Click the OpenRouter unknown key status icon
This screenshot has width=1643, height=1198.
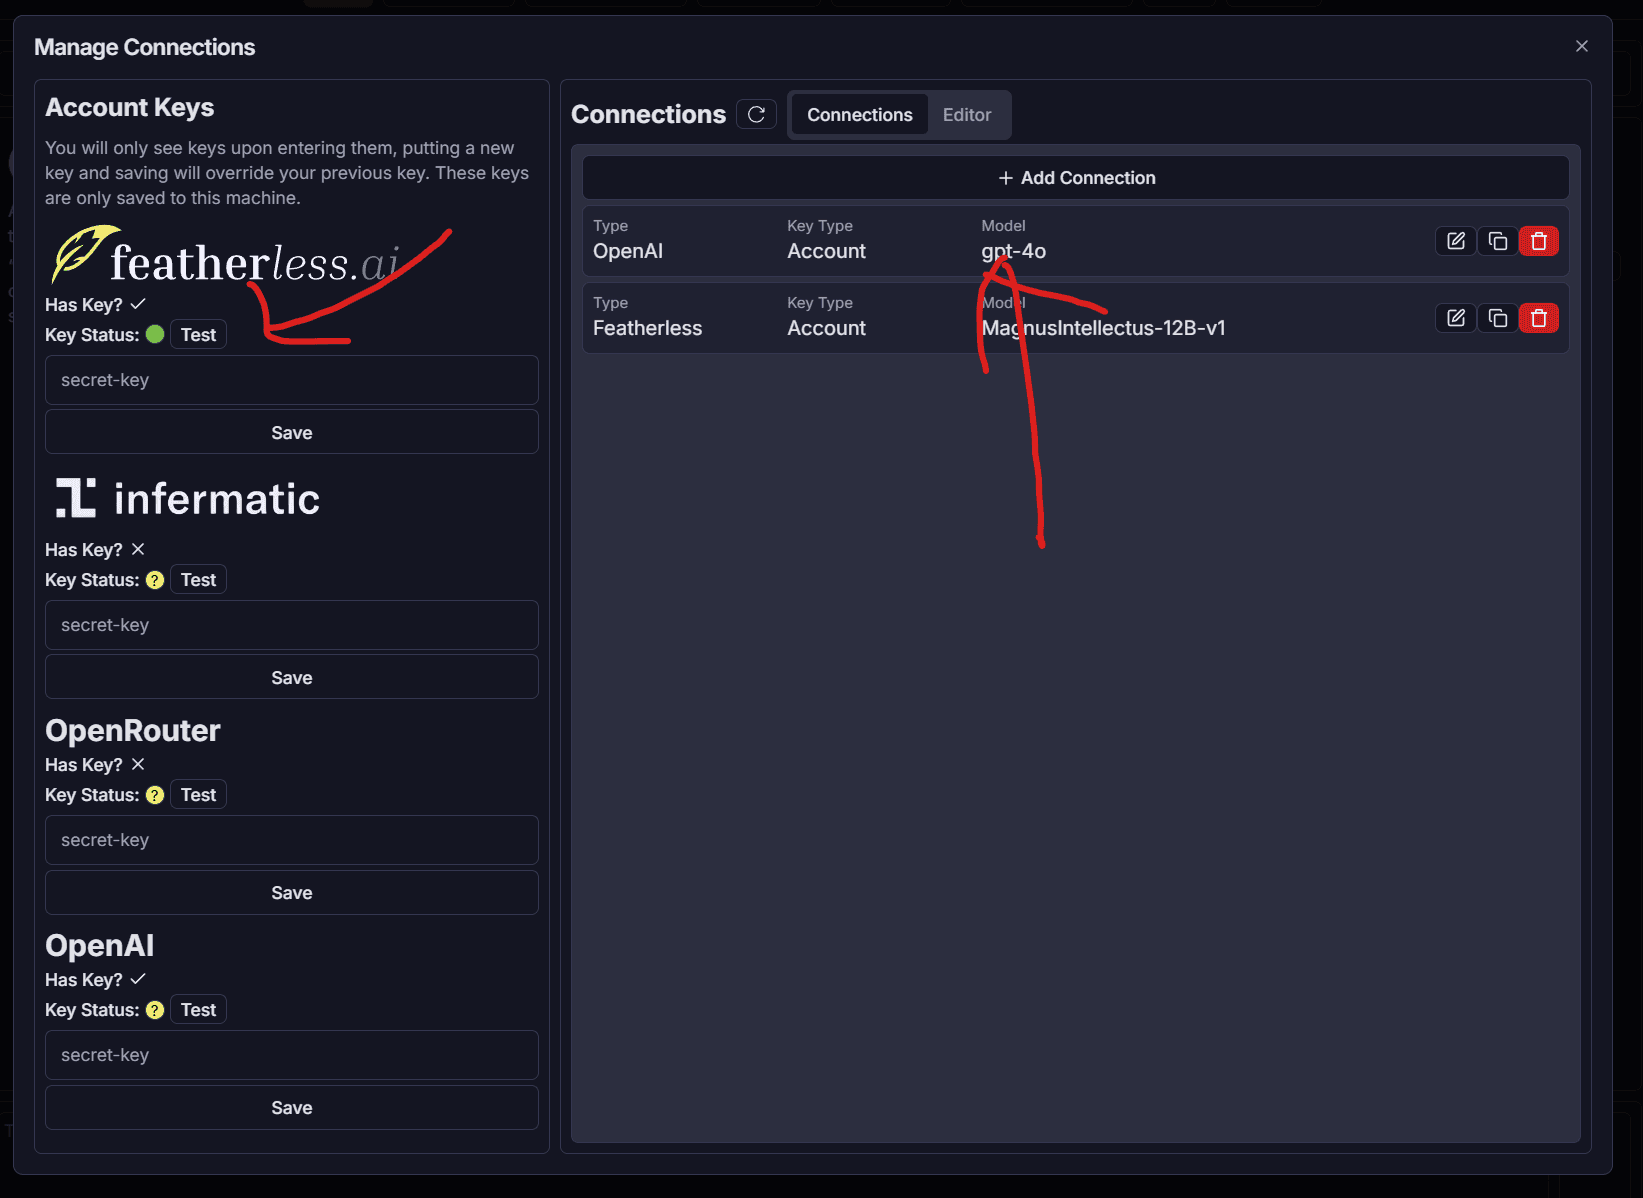coord(155,795)
